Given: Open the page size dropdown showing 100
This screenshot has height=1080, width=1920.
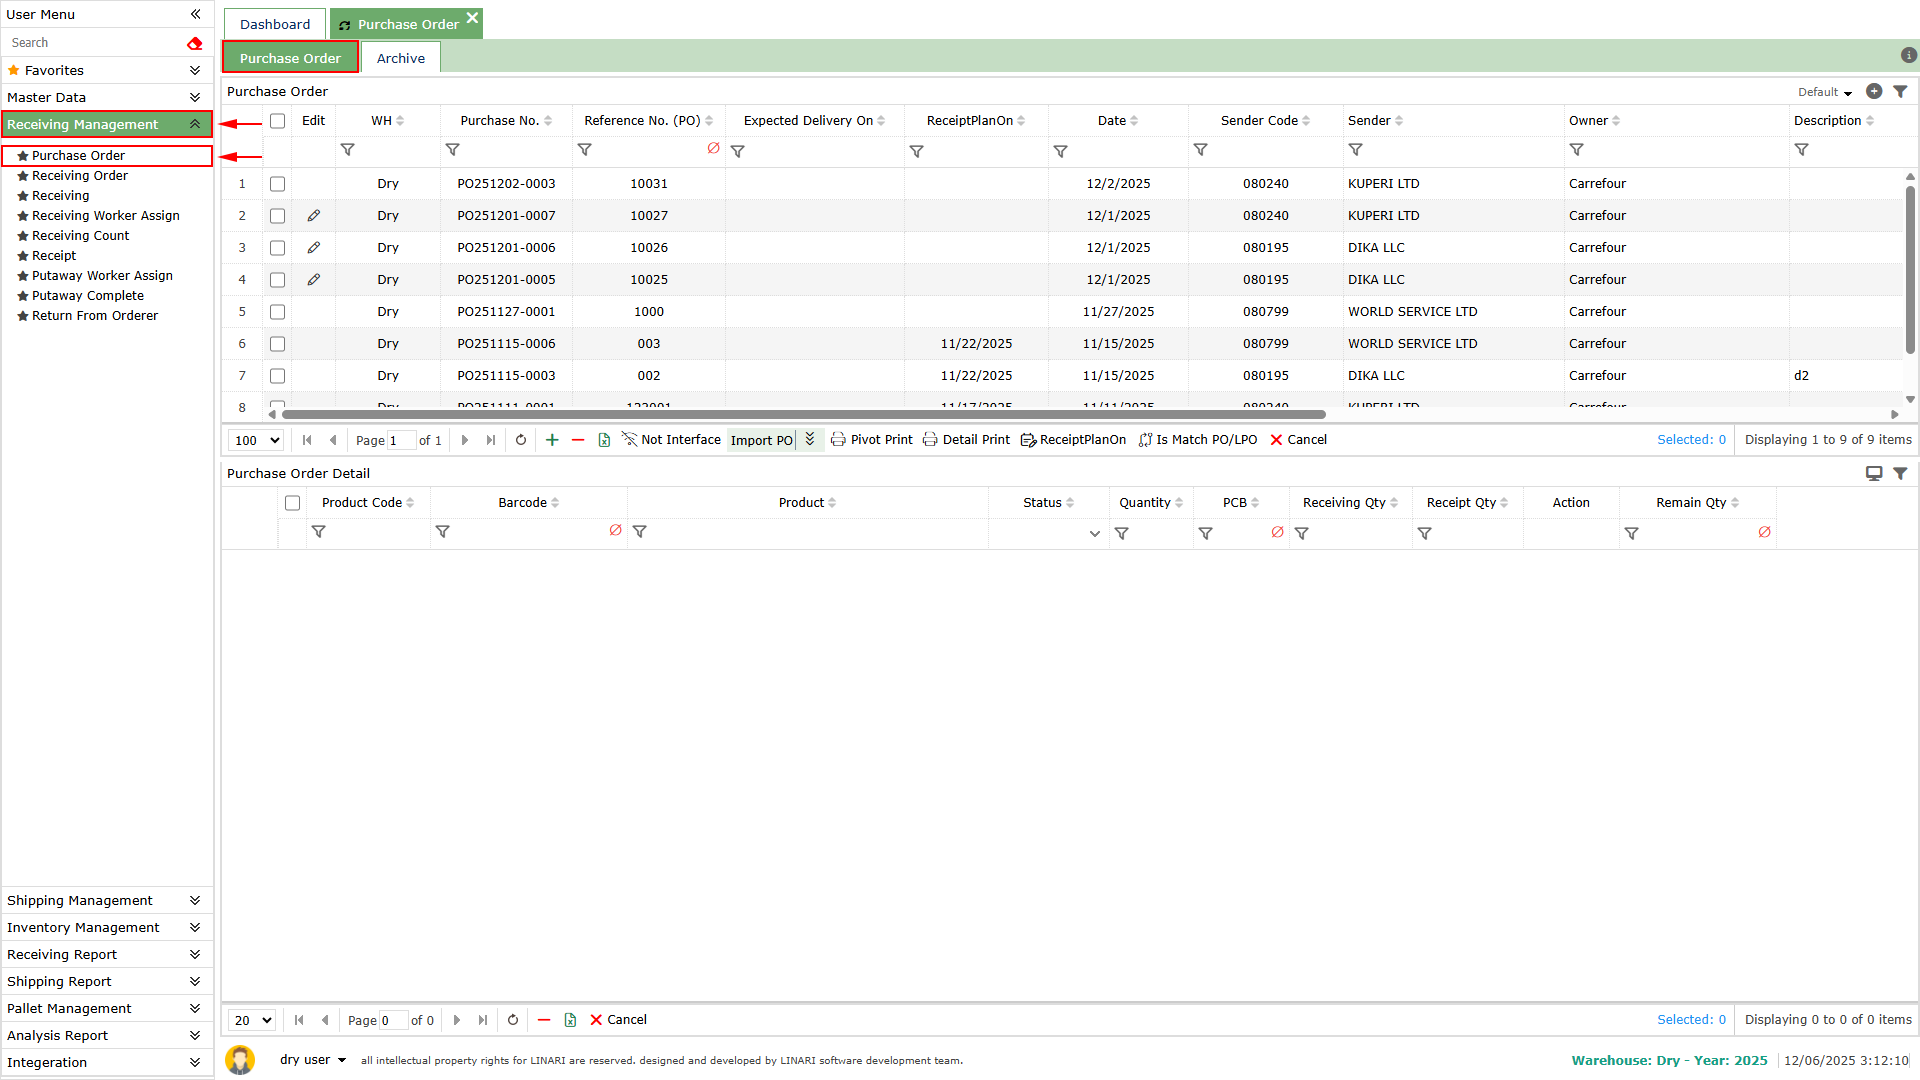Looking at the screenshot, I should click(x=257, y=440).
